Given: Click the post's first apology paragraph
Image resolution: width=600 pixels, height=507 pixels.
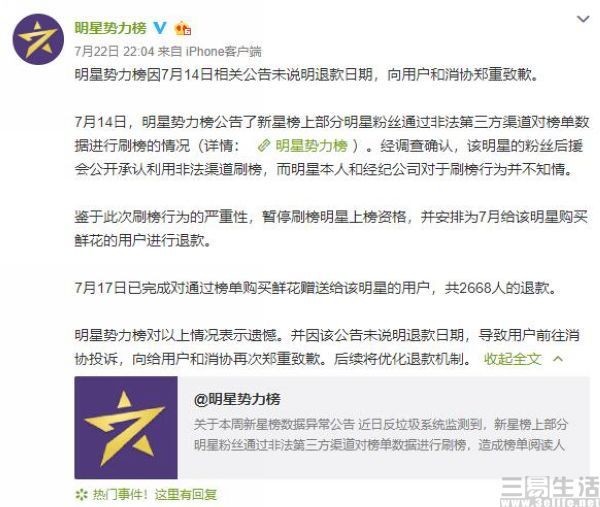Looking at the screenshot, I should tap(306, 74).
